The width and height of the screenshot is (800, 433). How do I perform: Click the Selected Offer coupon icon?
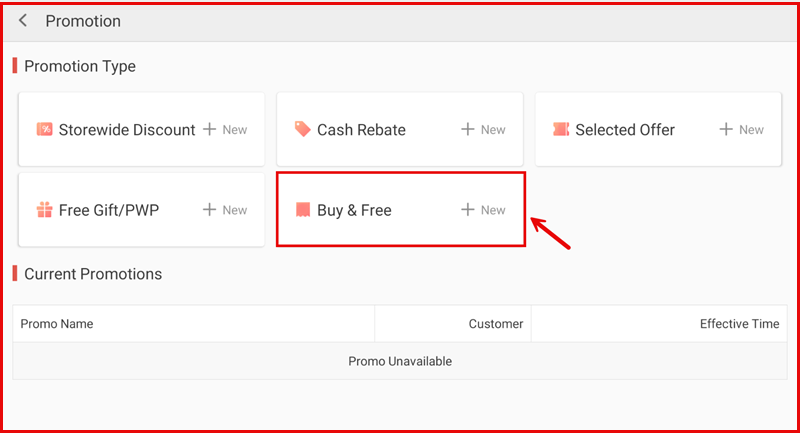coord(561,130)
